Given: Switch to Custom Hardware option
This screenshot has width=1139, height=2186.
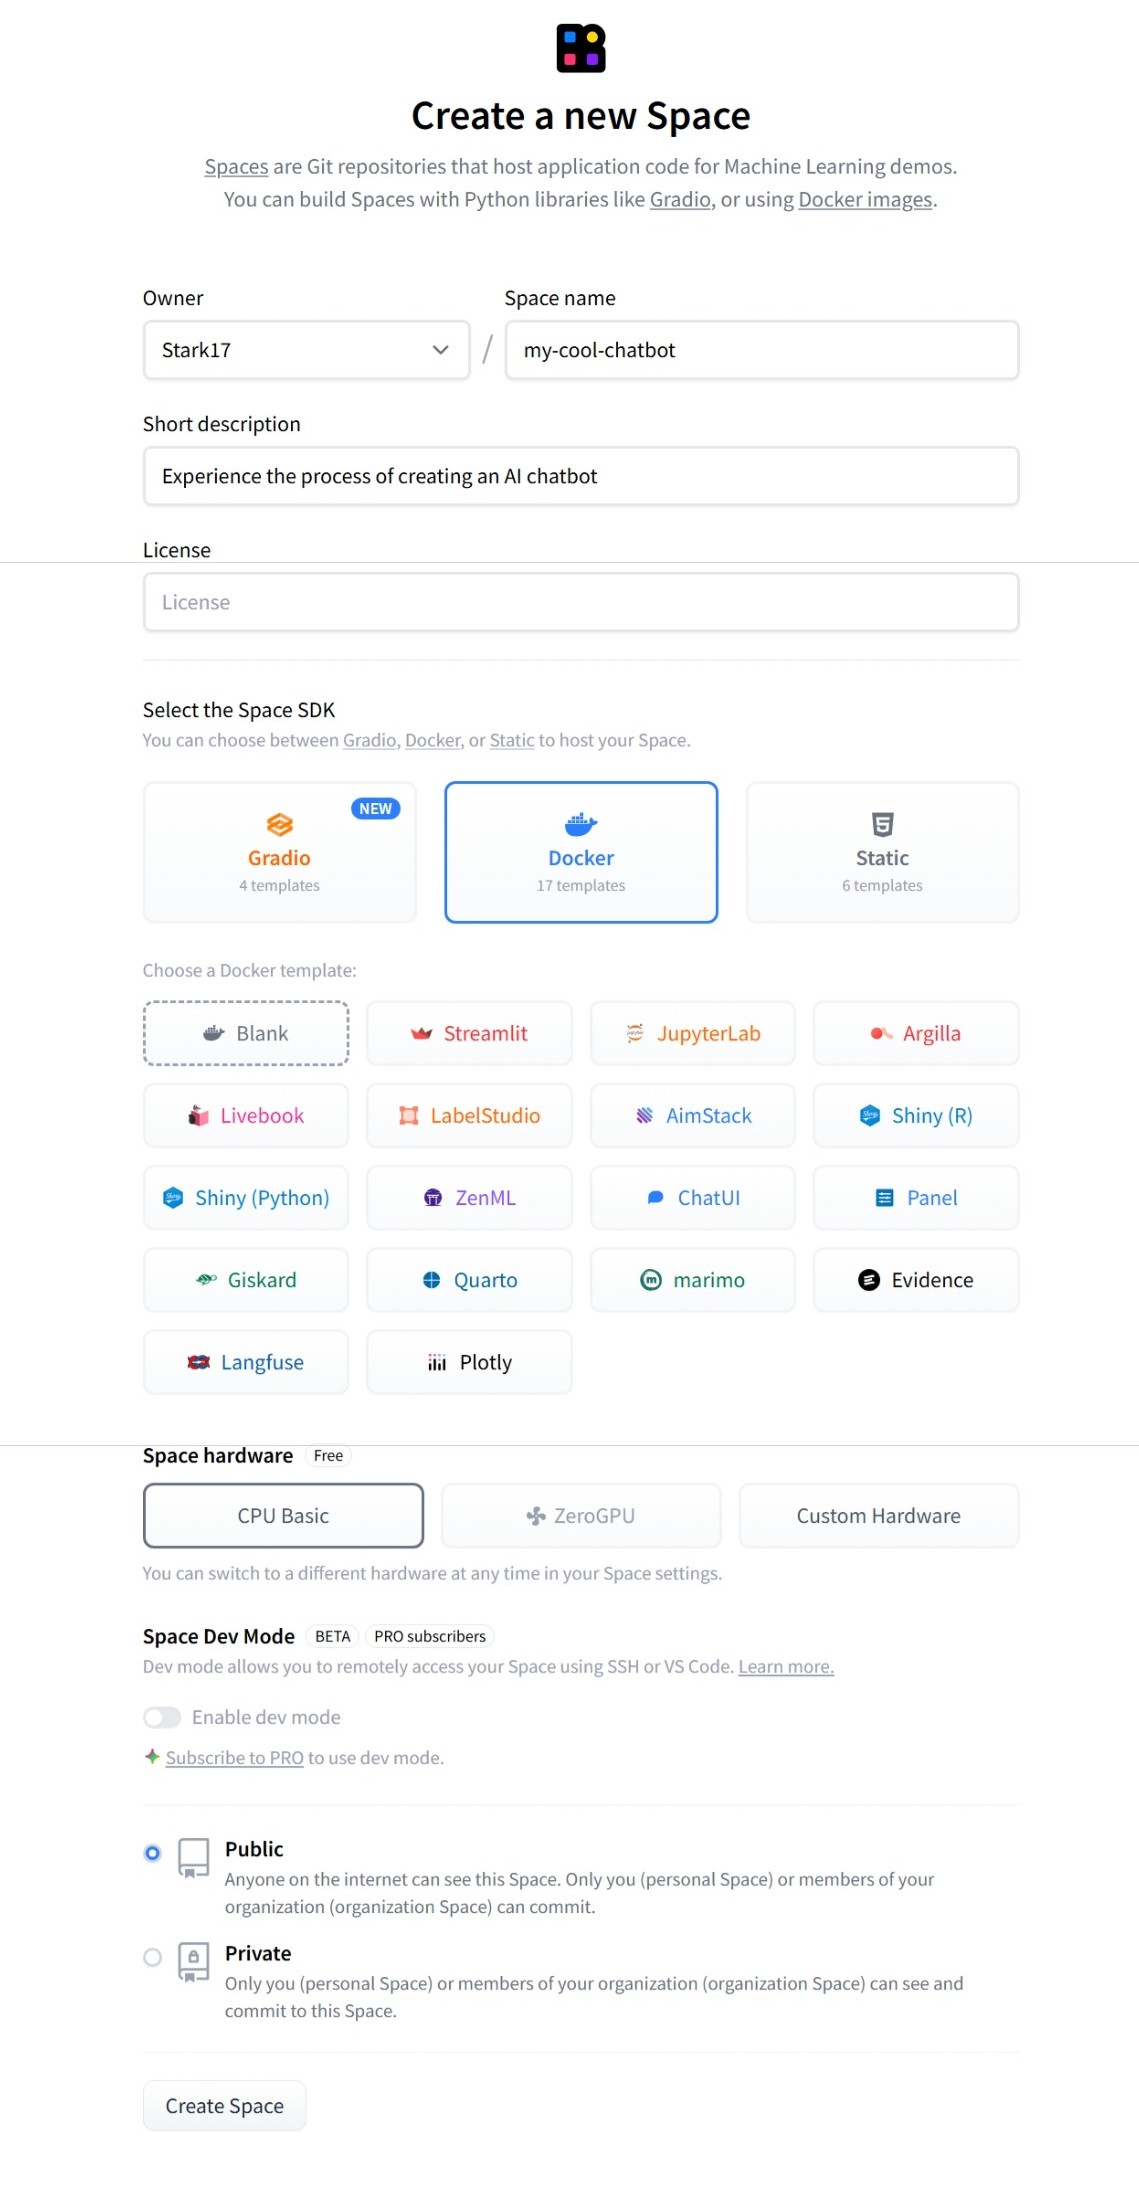Looking at the screenshot, I should (878, 1515).
